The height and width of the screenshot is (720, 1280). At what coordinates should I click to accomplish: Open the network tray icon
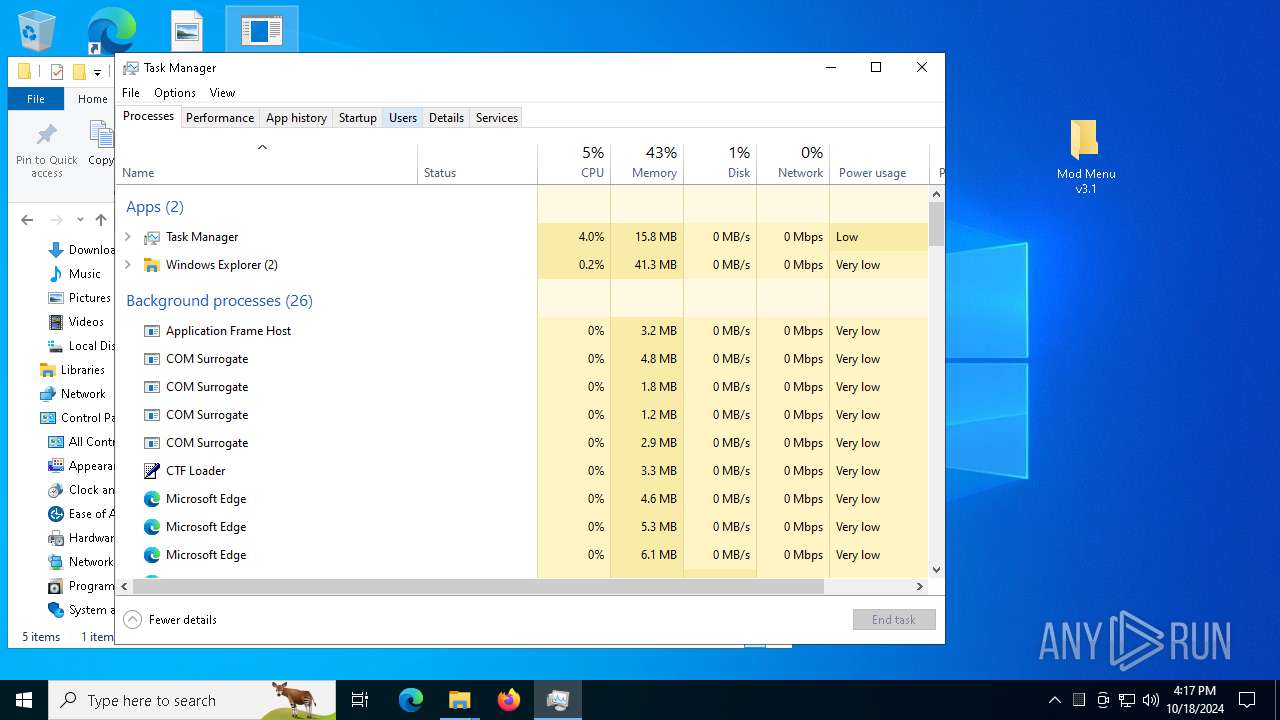[x=1127, y=700]
